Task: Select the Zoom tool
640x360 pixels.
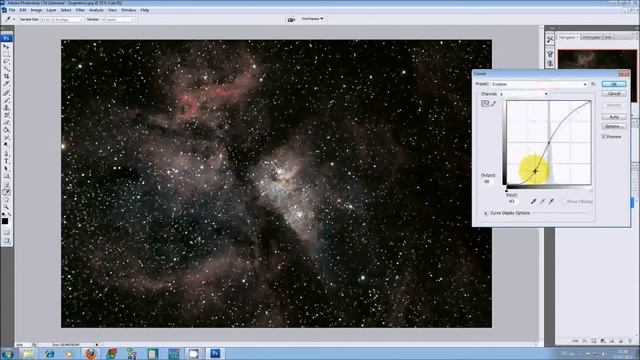Action: (x=6, y=207)
